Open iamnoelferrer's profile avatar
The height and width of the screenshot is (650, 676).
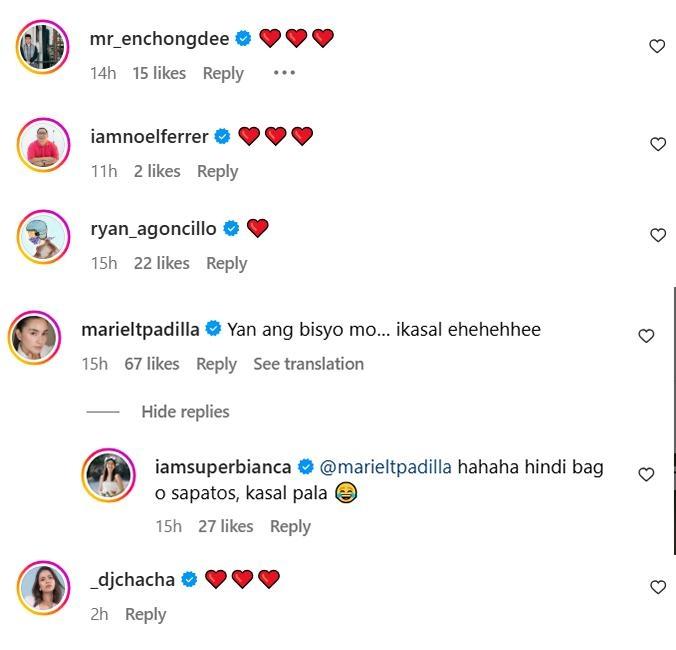pos(43,144)
